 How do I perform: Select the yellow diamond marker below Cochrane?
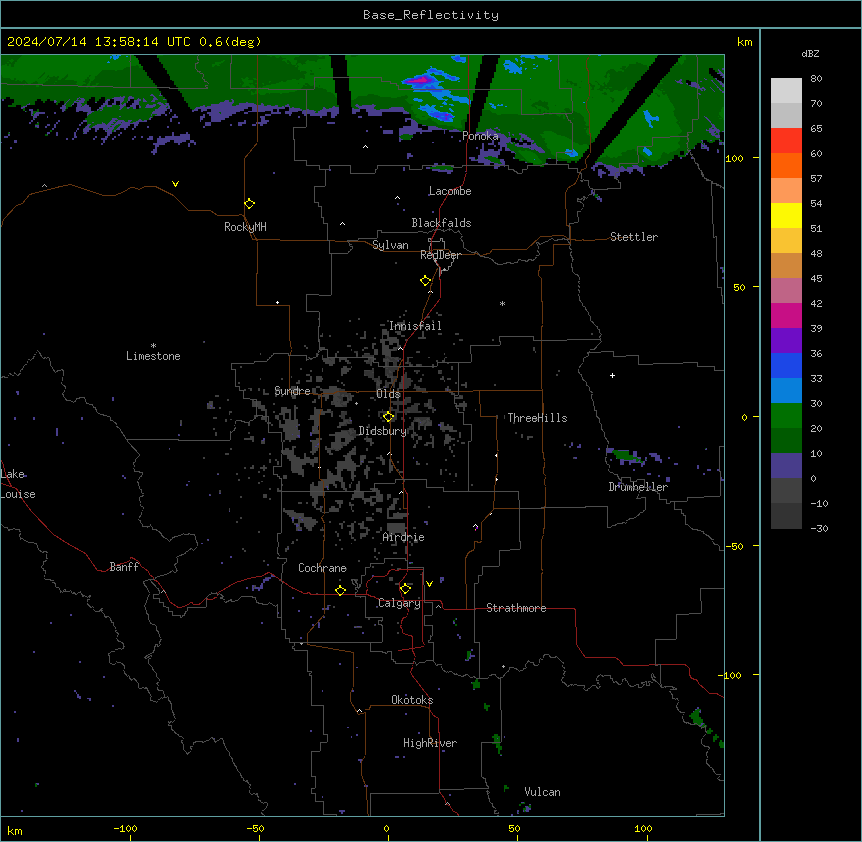(340, 590)
